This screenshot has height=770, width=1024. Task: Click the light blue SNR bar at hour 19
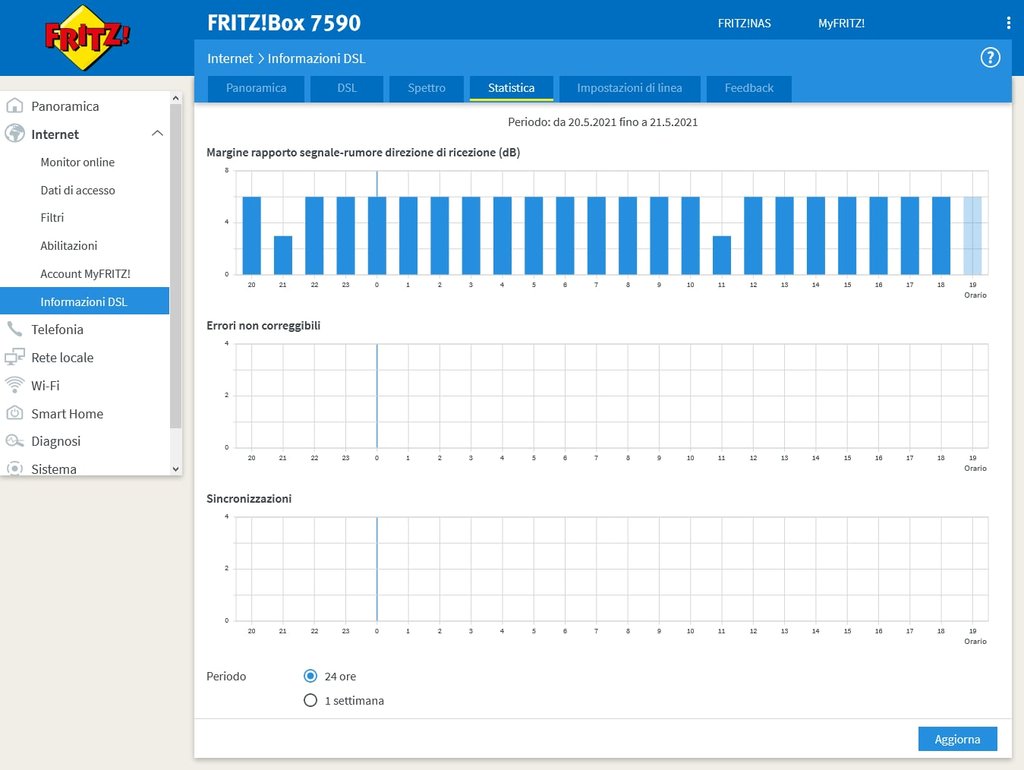[972, 236]
